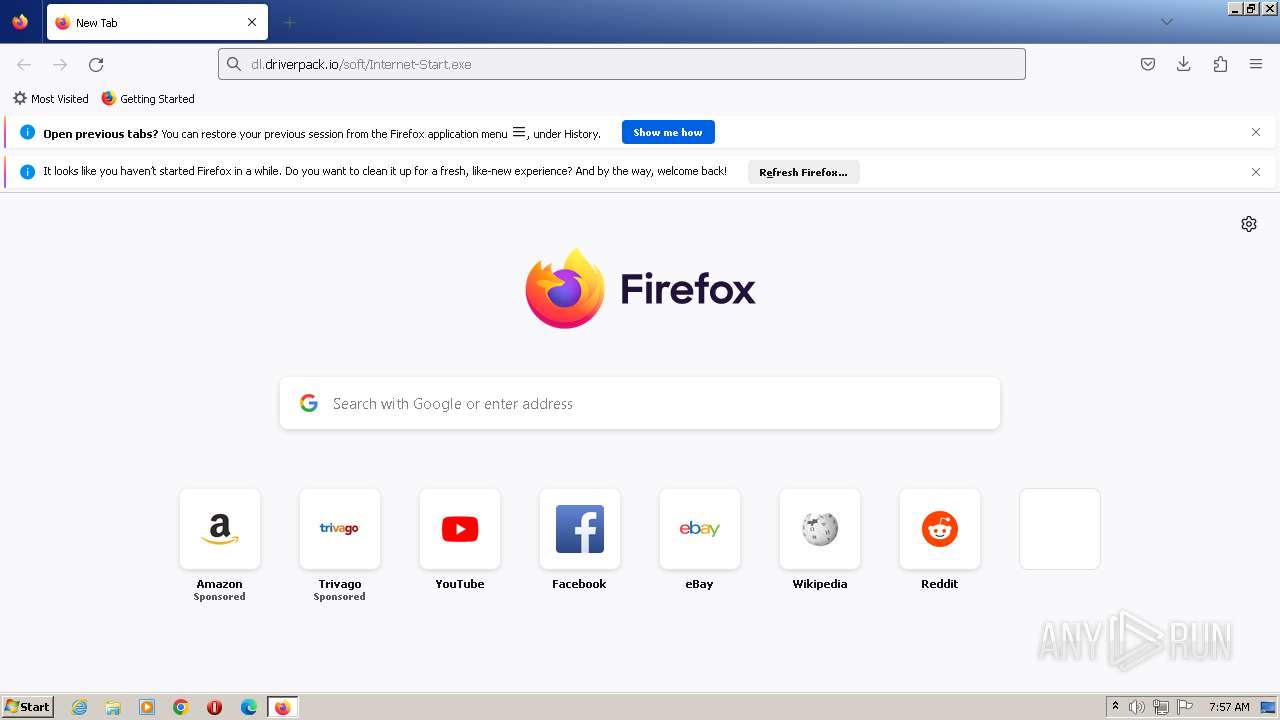The image size is (1280, 720).
Task: Open Windows Explorer folder taskbar icon
Action: tap(113, 707)
